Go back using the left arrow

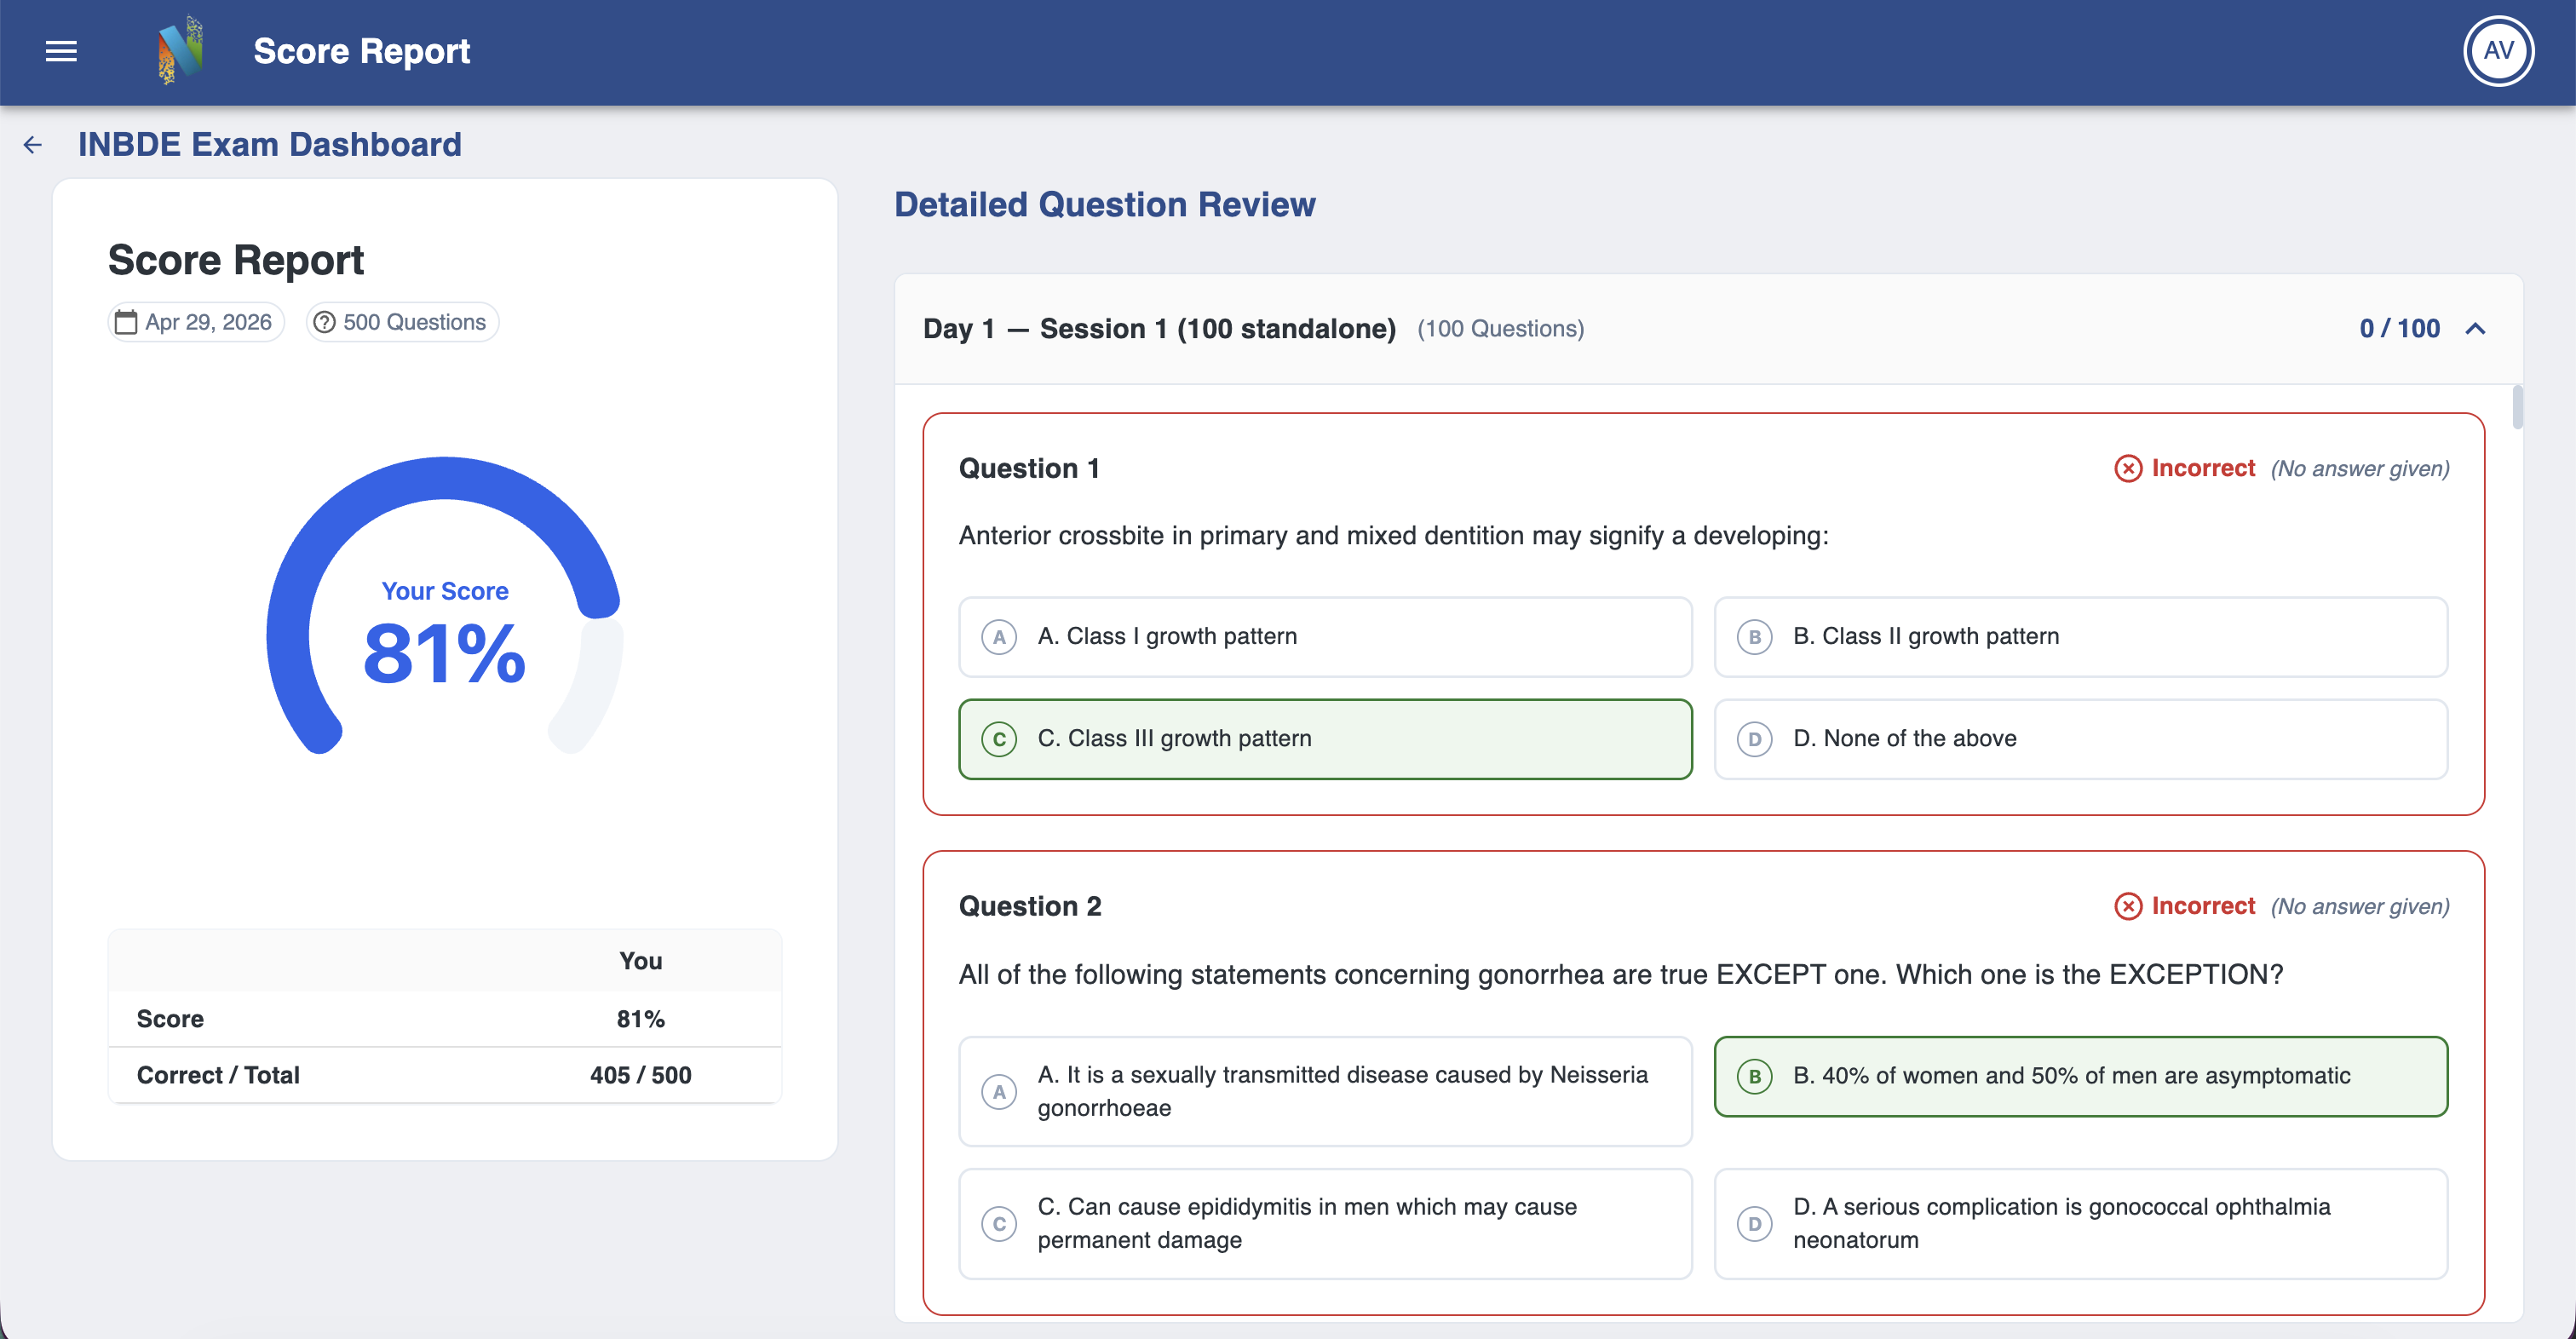(33, 145)
